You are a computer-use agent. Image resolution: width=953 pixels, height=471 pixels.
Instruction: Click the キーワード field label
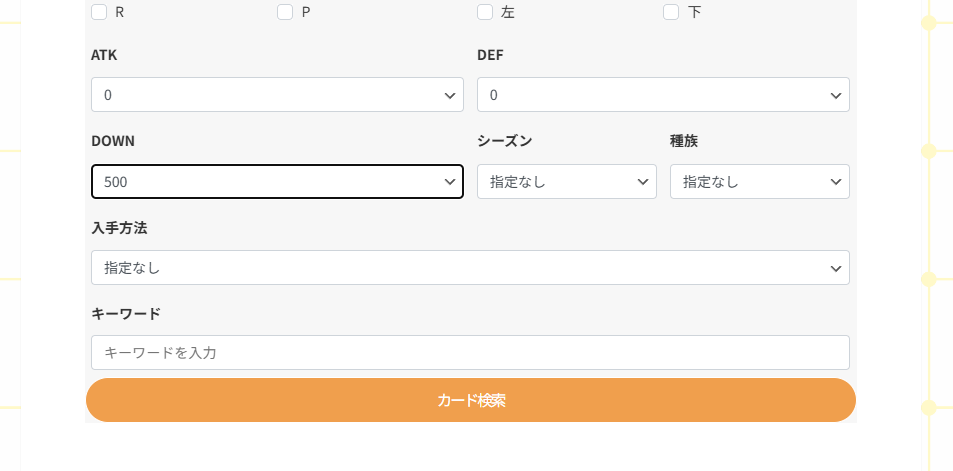126,314
